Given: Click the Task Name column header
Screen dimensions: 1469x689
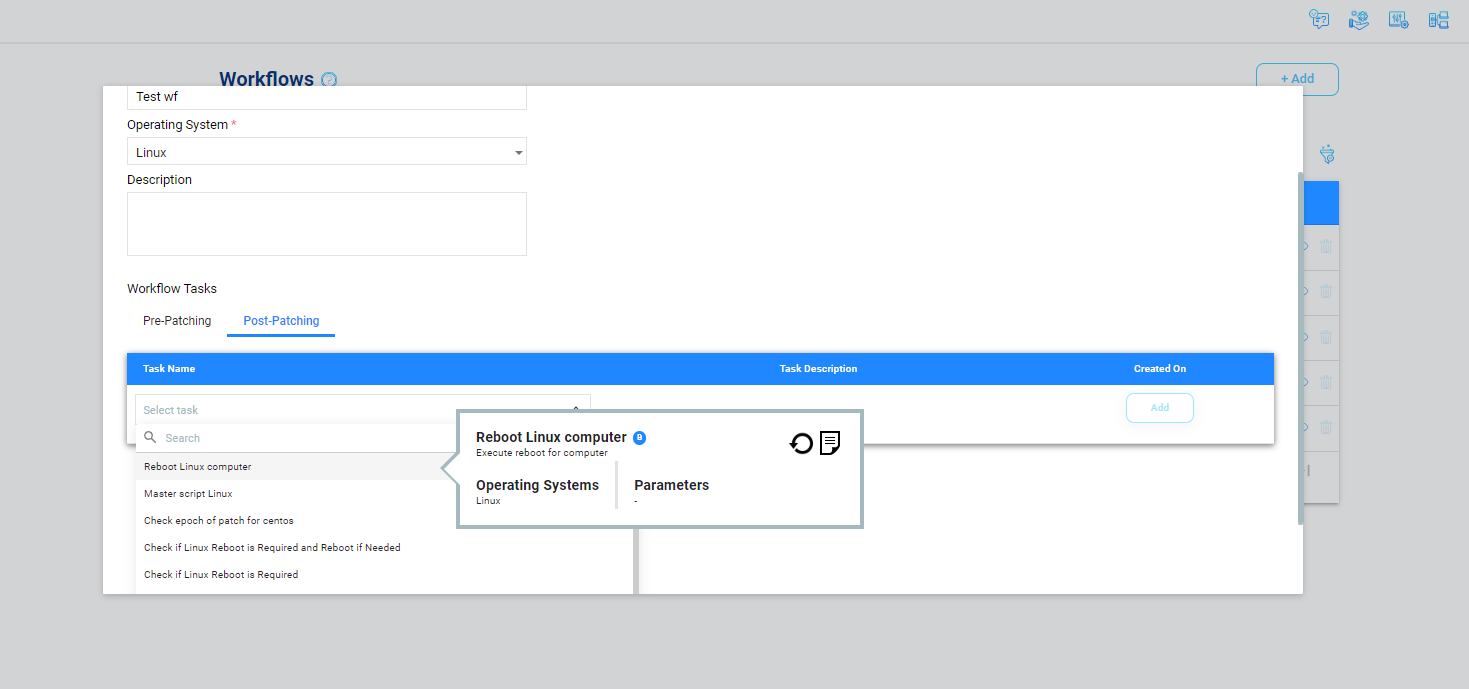Looking at the screenshot, I should (x=169, y=369).
